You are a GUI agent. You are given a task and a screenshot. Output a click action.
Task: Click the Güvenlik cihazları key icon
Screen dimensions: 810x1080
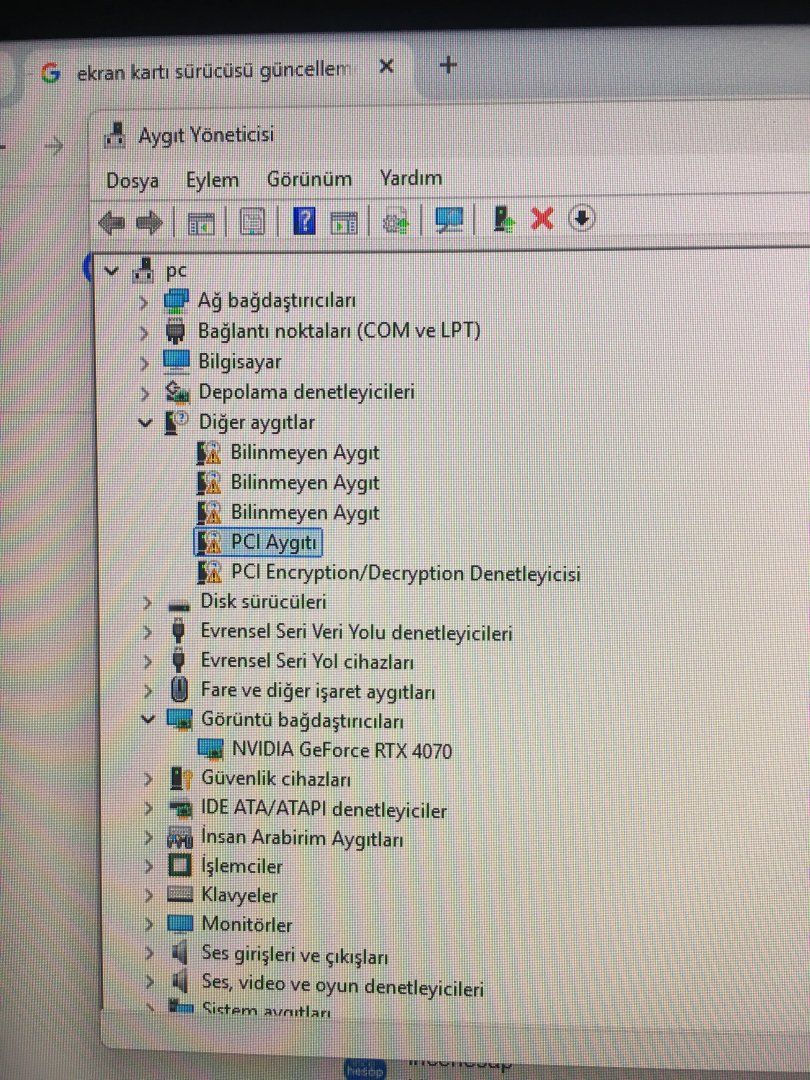point(180,779)
